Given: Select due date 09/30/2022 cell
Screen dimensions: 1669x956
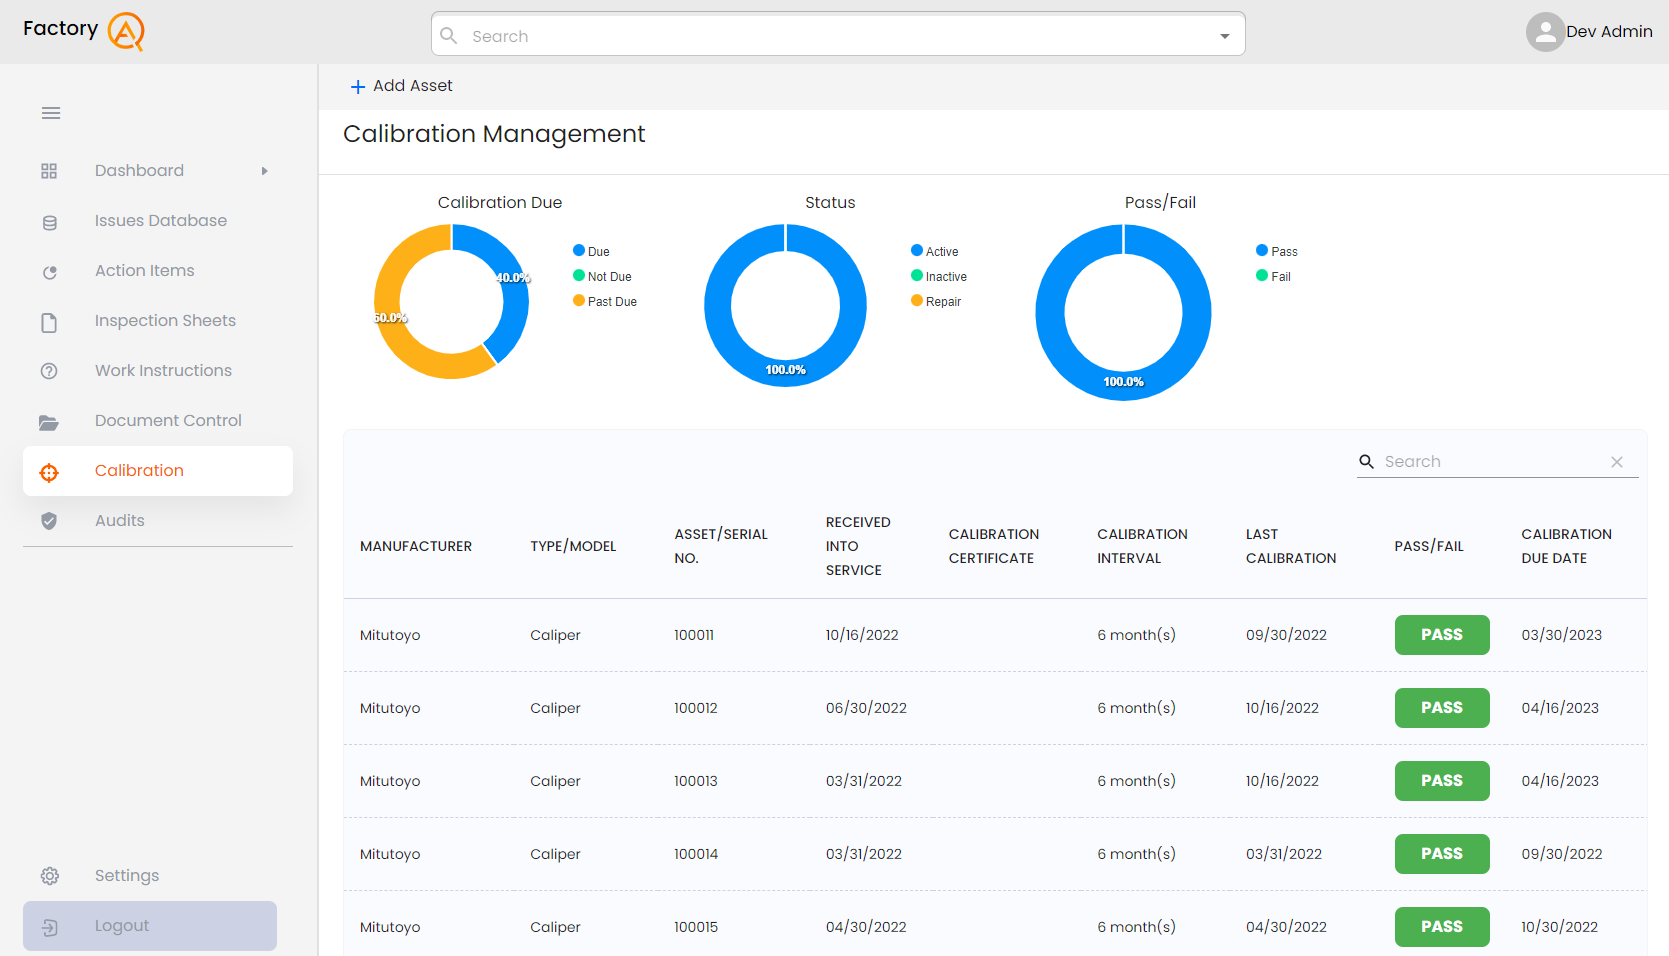Looking at the screenshot, I should click(1562, 854).
